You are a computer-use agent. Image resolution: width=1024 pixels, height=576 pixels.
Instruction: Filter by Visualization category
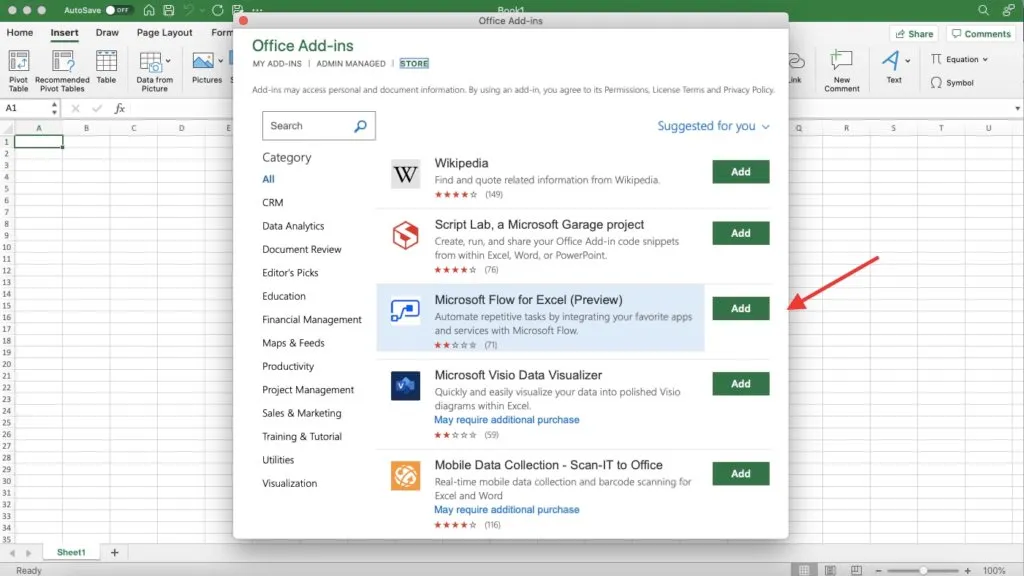(289, 483)
